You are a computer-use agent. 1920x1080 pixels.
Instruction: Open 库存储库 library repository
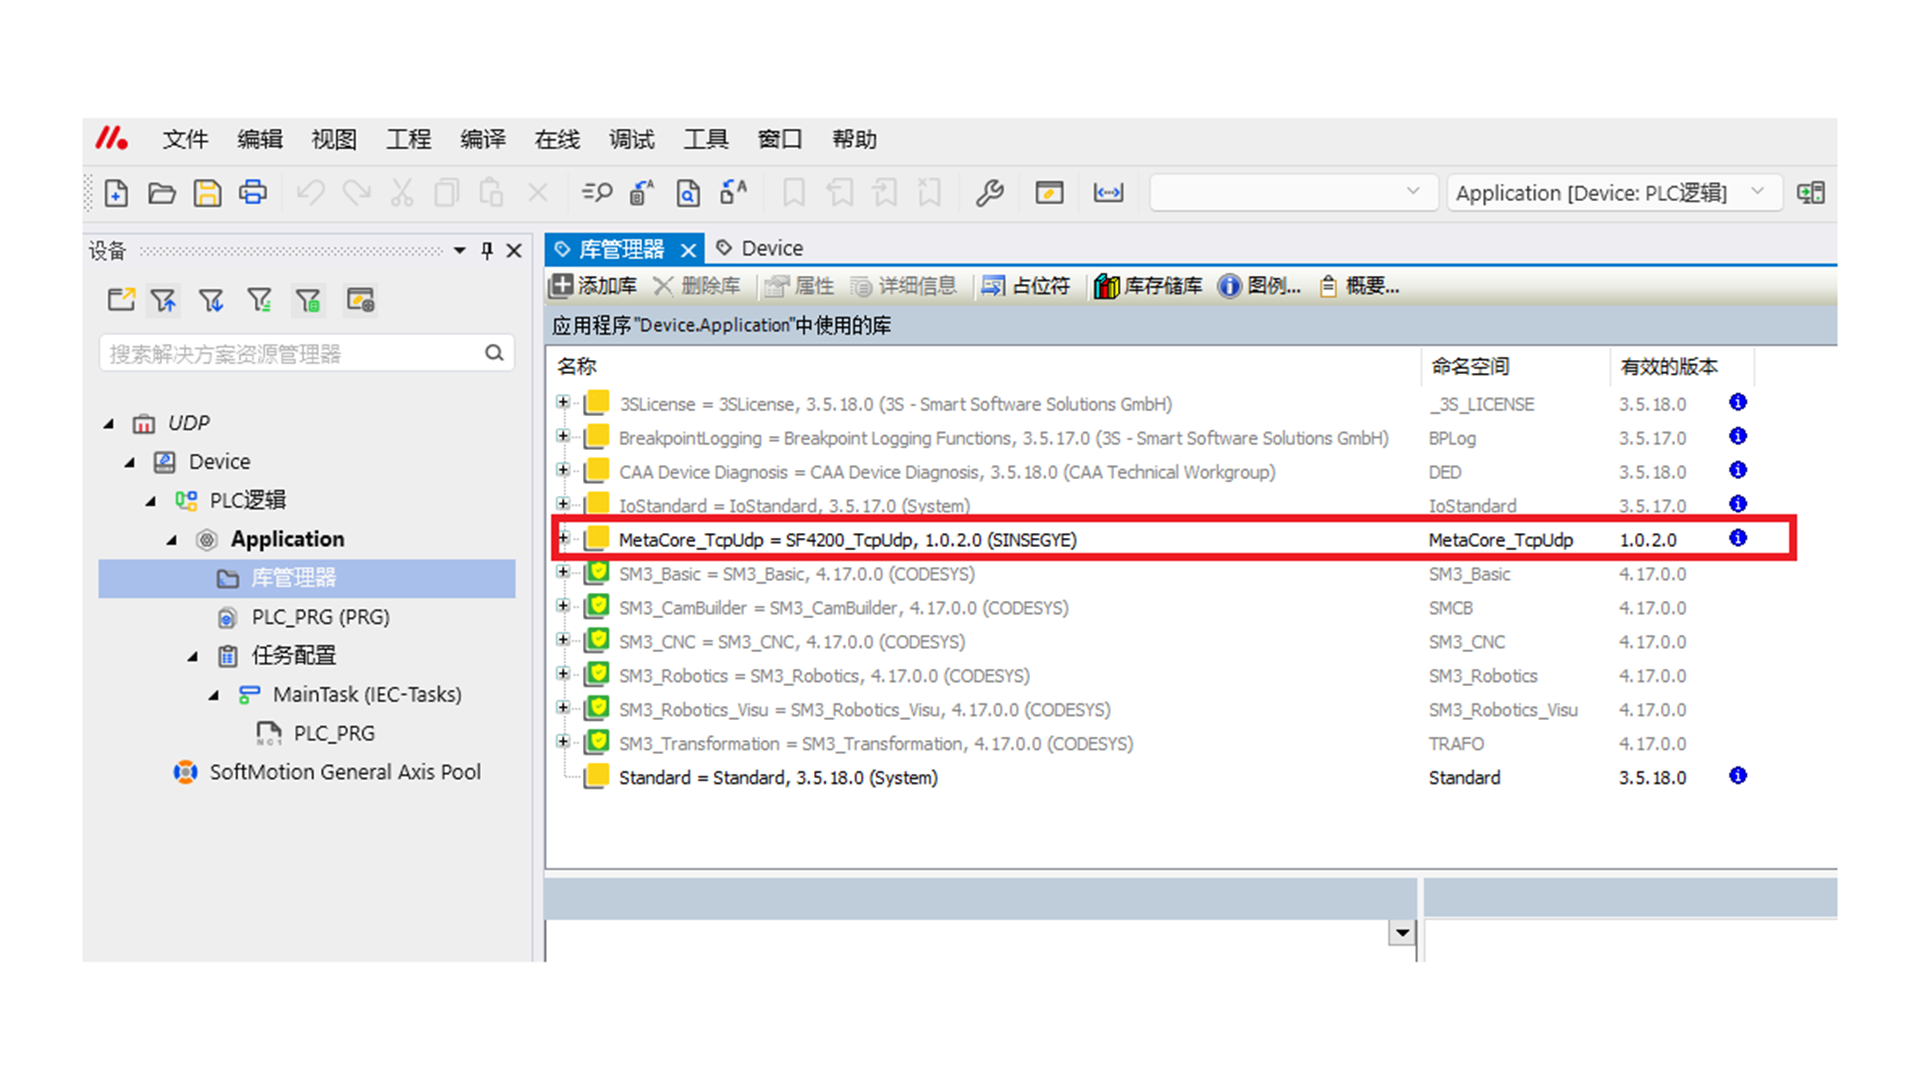[x=1148, y=286]
